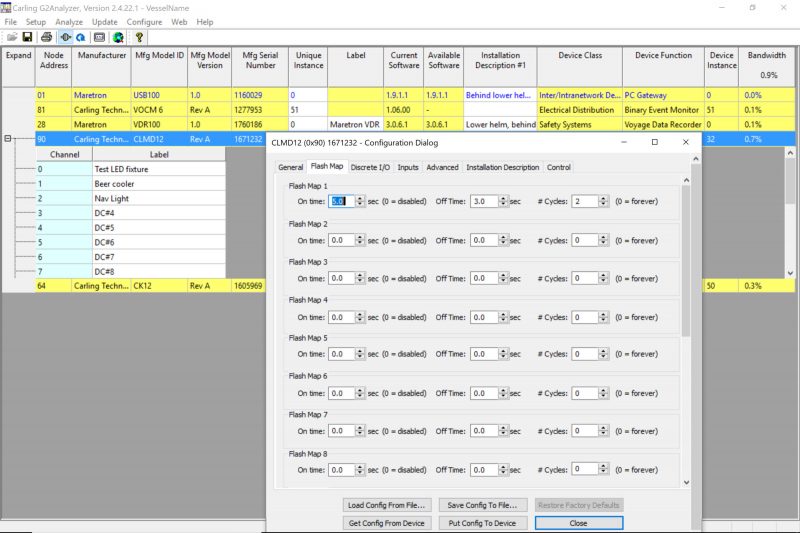Click the open file toolbar icon
This screenshot has width=800, height=533.
click(x=12, y=37)
